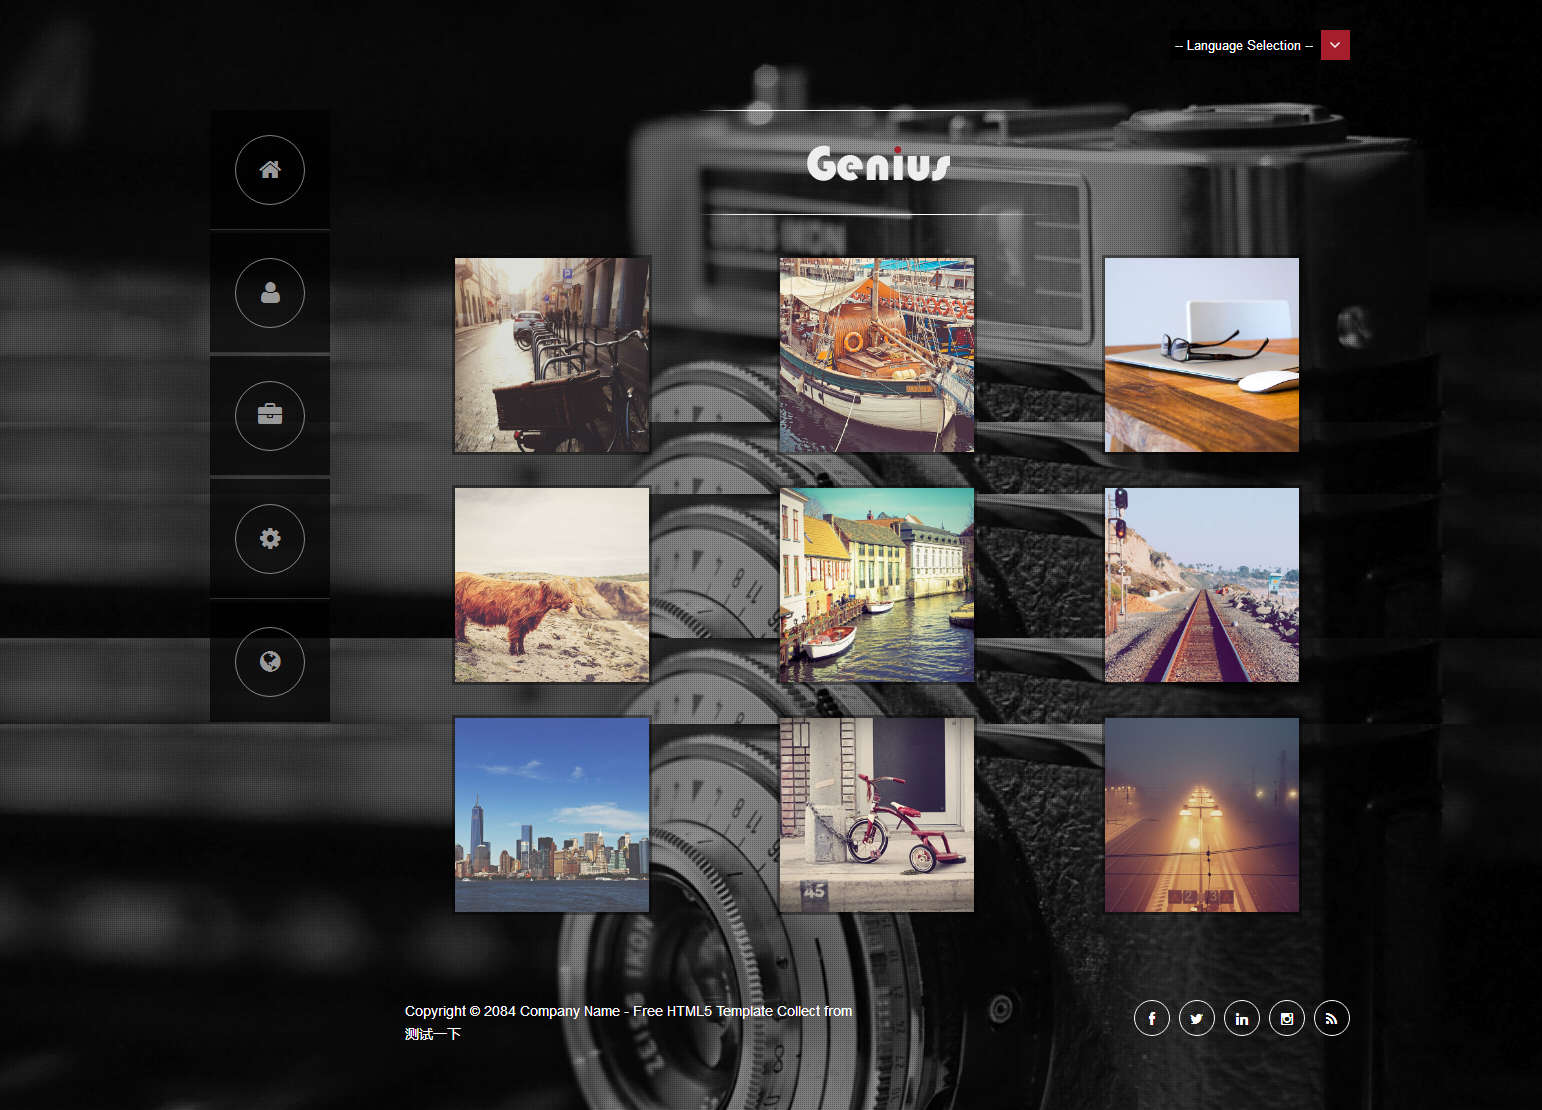The width and height of the screenshot is (1542, 1110).
Task: Expand the red language dropdown arrow
Action: [1335, 45]
